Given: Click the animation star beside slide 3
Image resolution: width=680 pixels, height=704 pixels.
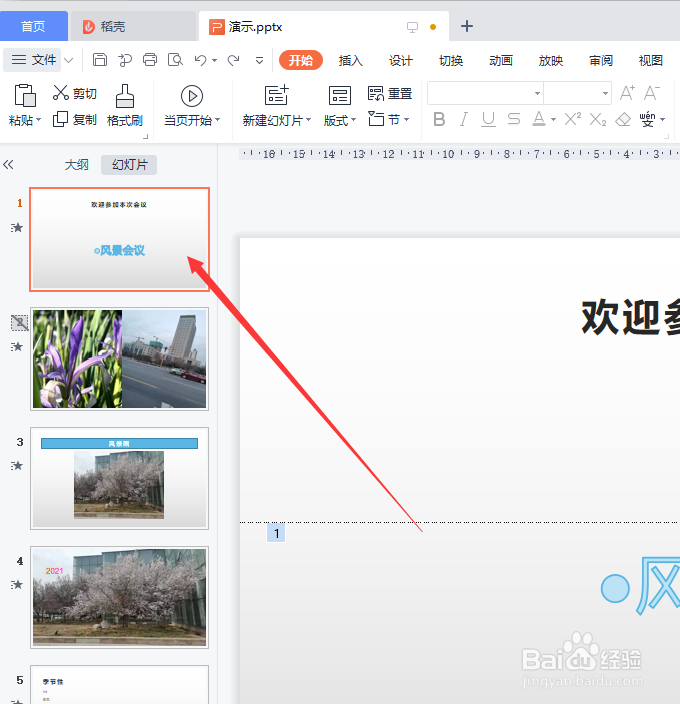Looking at the screenshot, I should [x=17, y=466].
